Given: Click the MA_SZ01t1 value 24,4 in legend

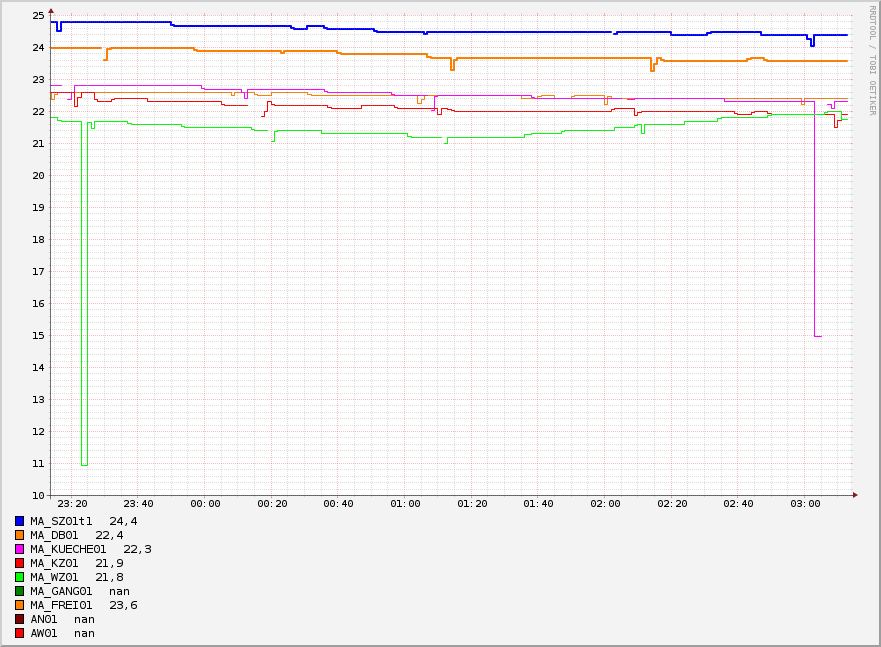Looking at the screenshot, I should point(123,521).
